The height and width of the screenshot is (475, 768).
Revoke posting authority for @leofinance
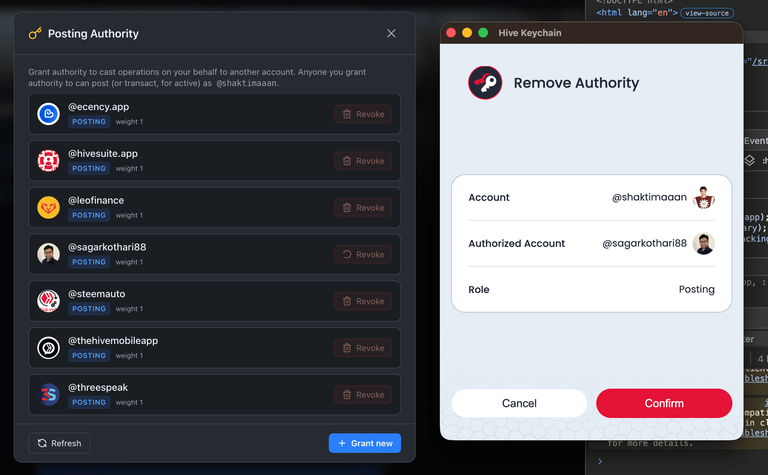(x=363, y=208)
